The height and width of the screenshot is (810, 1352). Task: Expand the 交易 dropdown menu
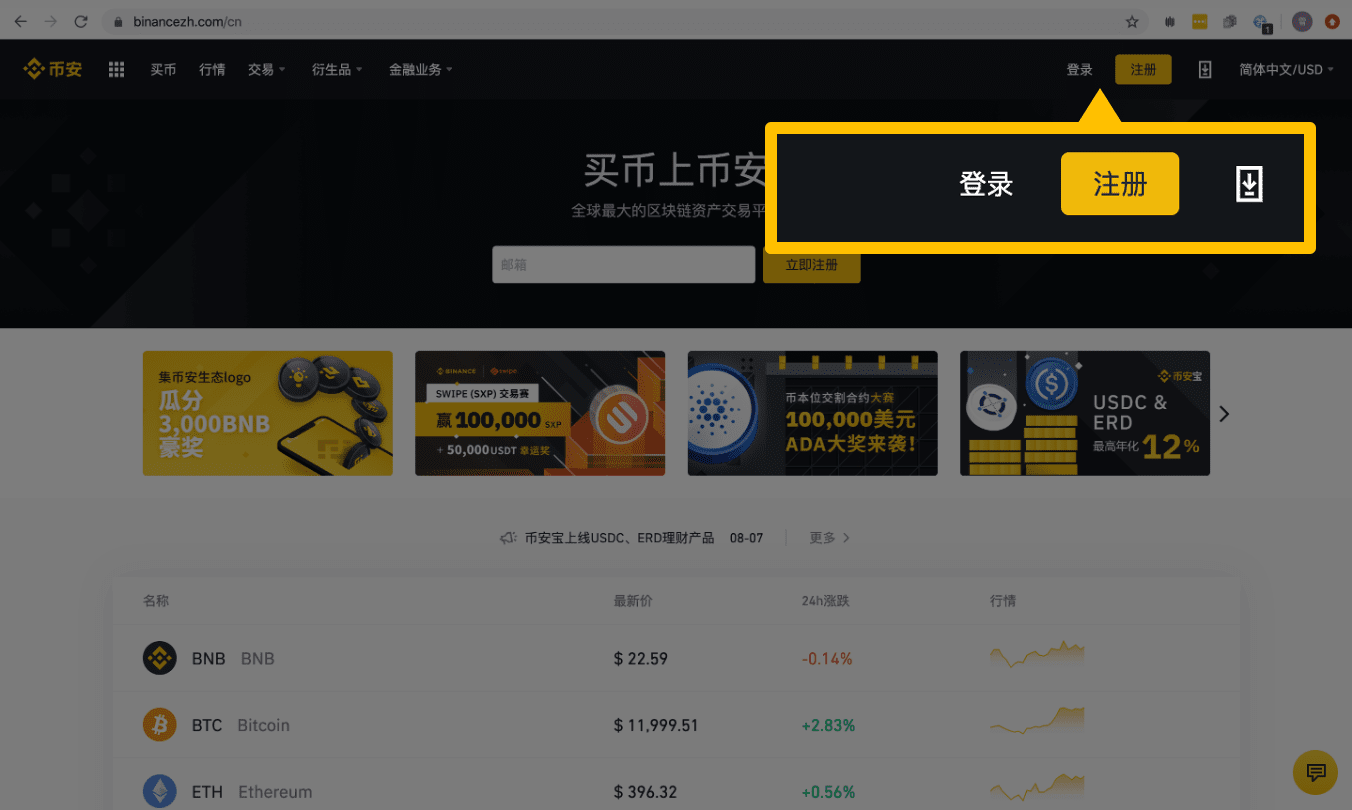point(267,69)
